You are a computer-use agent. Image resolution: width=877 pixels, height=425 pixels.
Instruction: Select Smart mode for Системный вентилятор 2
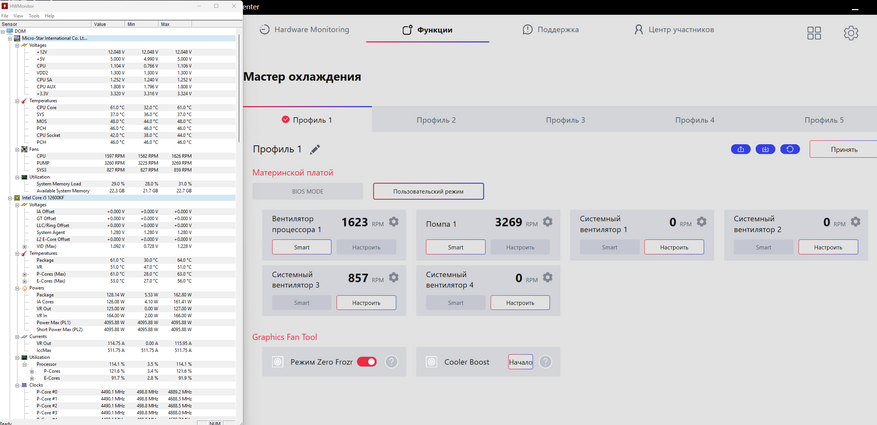coord(763,247)
